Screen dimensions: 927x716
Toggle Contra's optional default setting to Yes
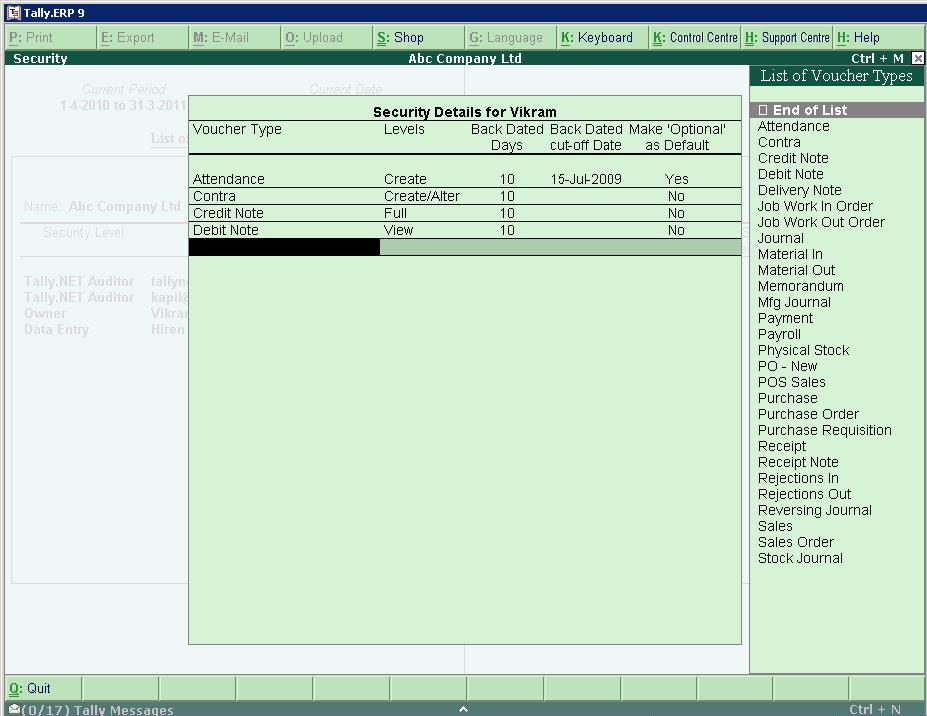coord(675,196)
